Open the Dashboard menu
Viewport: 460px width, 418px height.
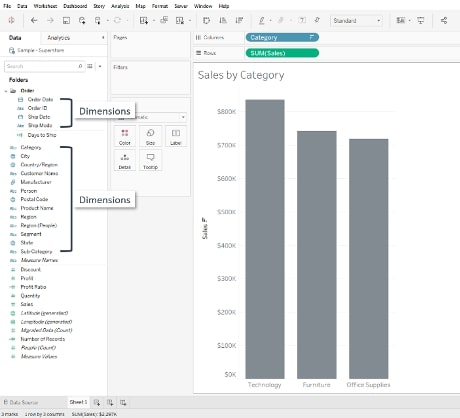coord(75,6)
